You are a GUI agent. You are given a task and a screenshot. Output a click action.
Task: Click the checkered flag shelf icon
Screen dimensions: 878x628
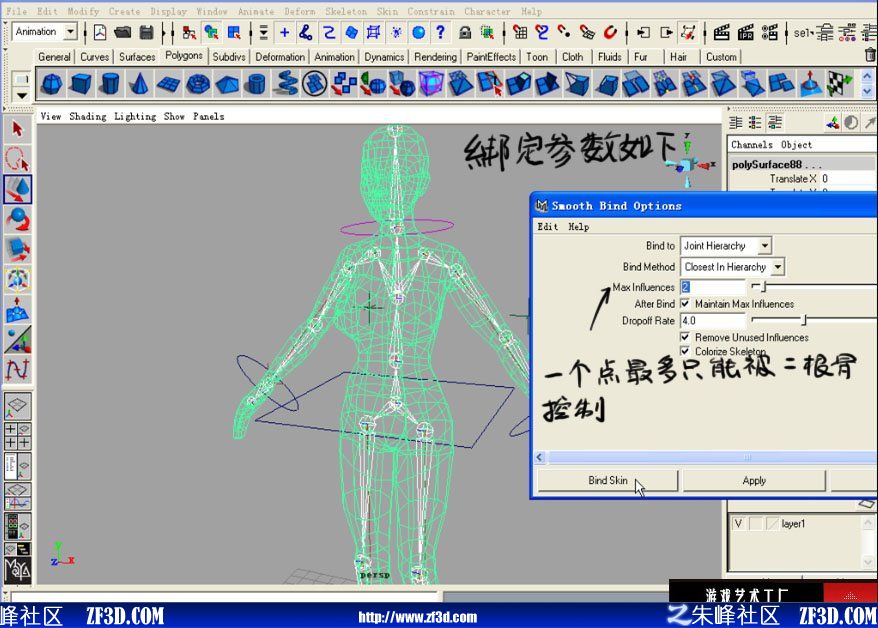(x=840, y=84)
